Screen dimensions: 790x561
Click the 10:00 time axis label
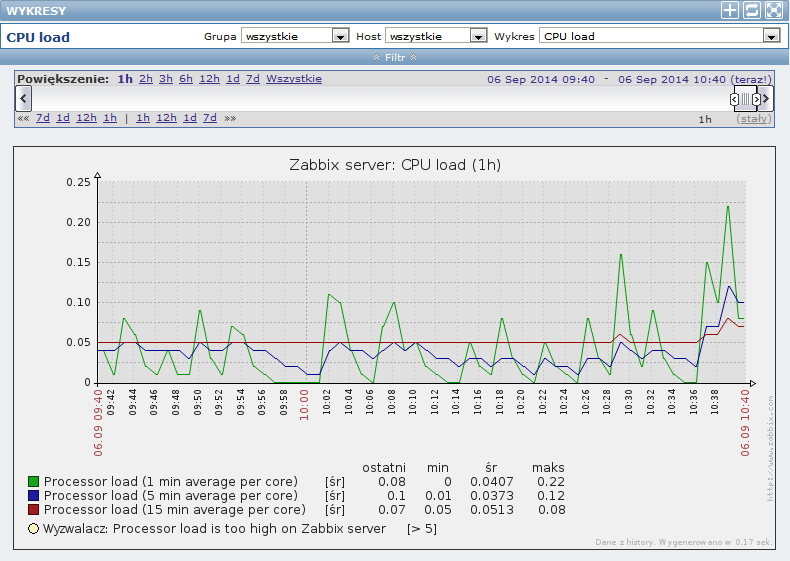point(304,404)
